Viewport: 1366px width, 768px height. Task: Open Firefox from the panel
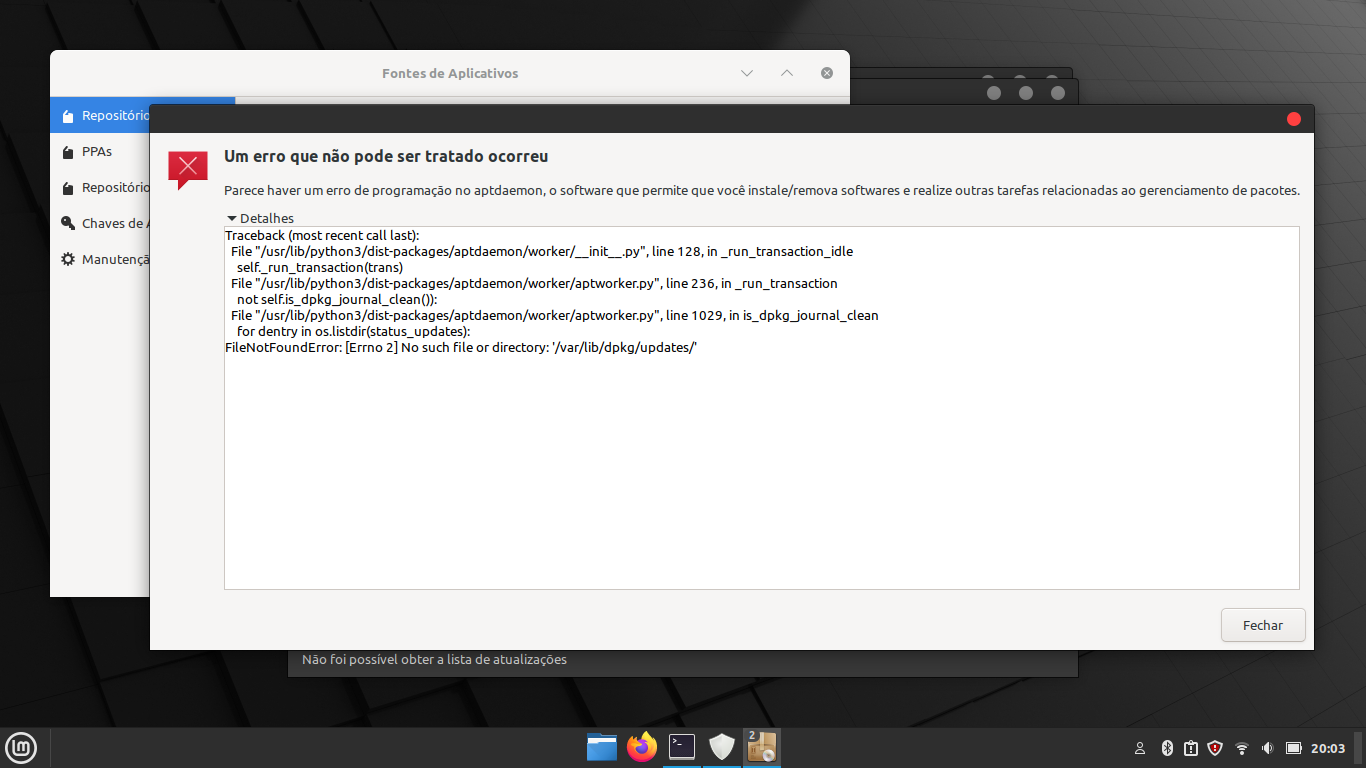click(642, 747)
